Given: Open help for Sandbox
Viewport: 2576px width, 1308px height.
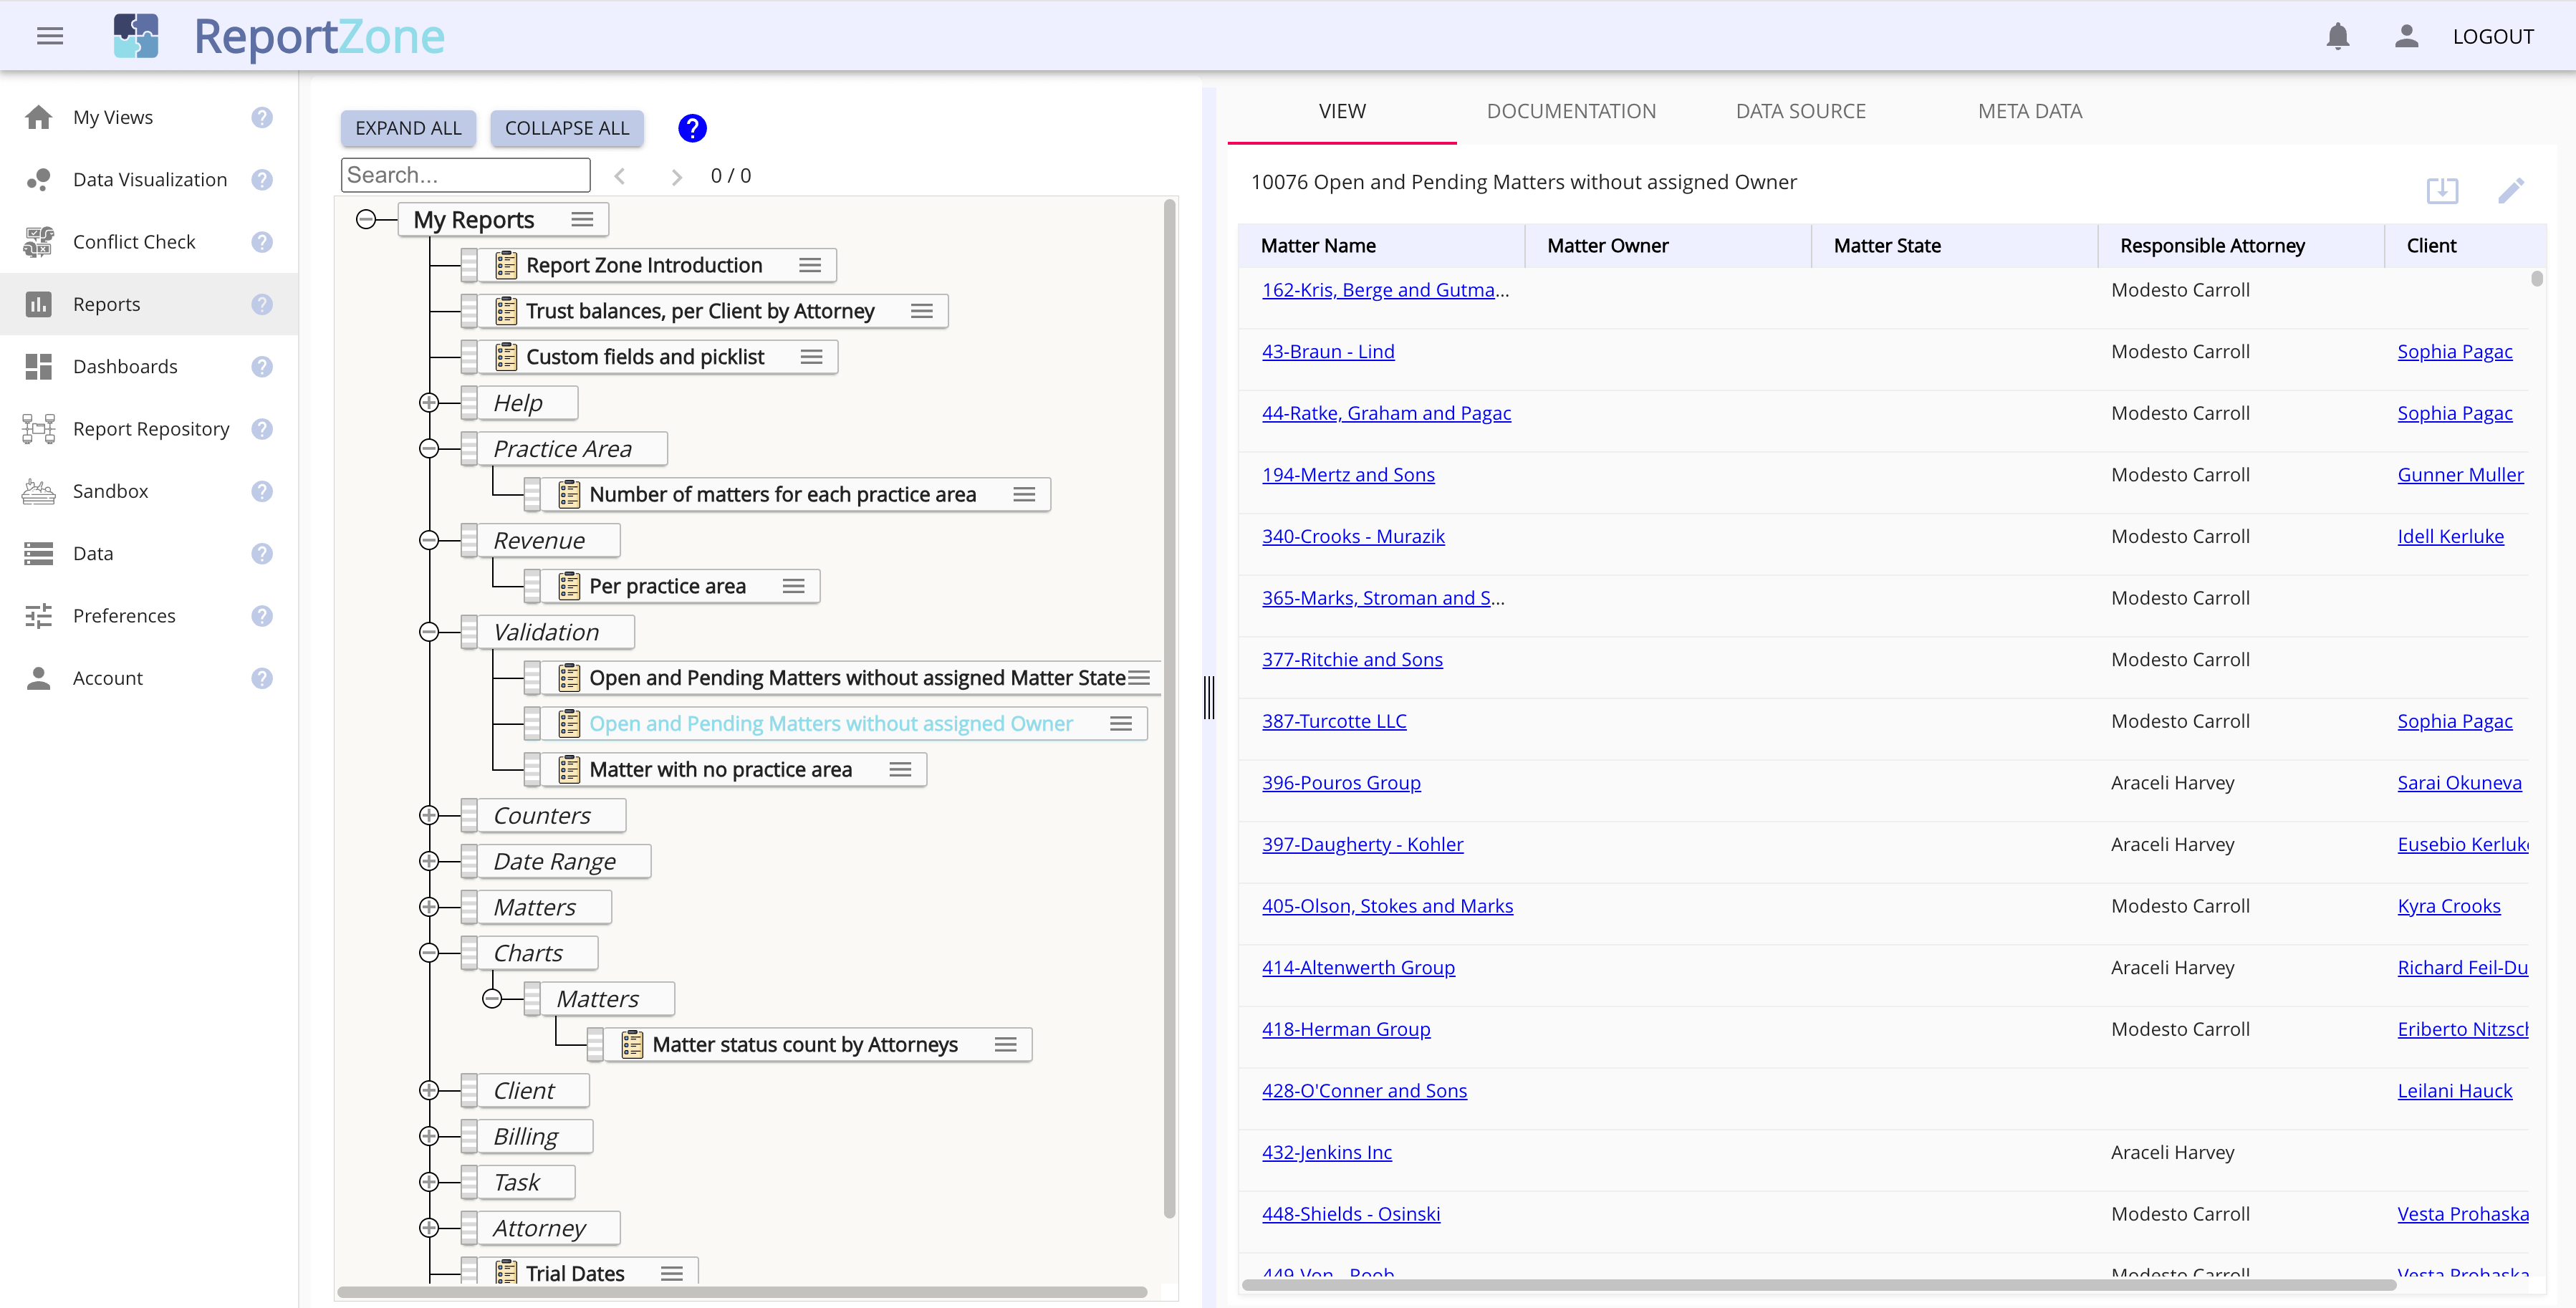Looking at the screenshot, I should pos(262,491).
